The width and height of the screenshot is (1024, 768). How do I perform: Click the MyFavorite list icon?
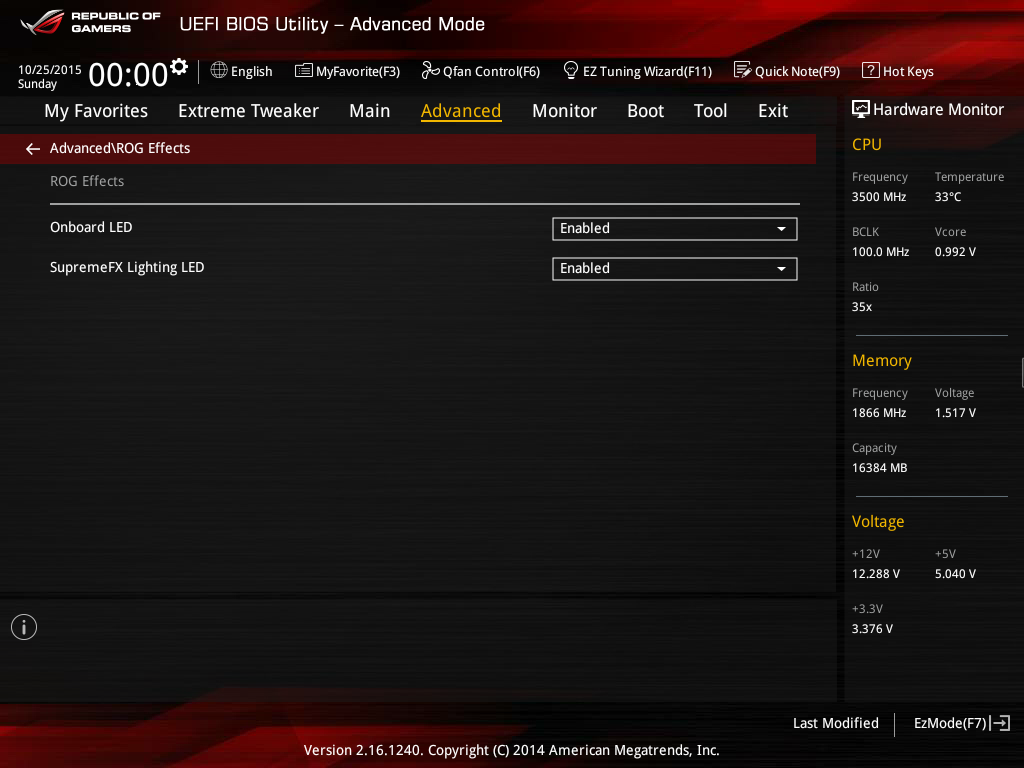[x=304, y=71]
